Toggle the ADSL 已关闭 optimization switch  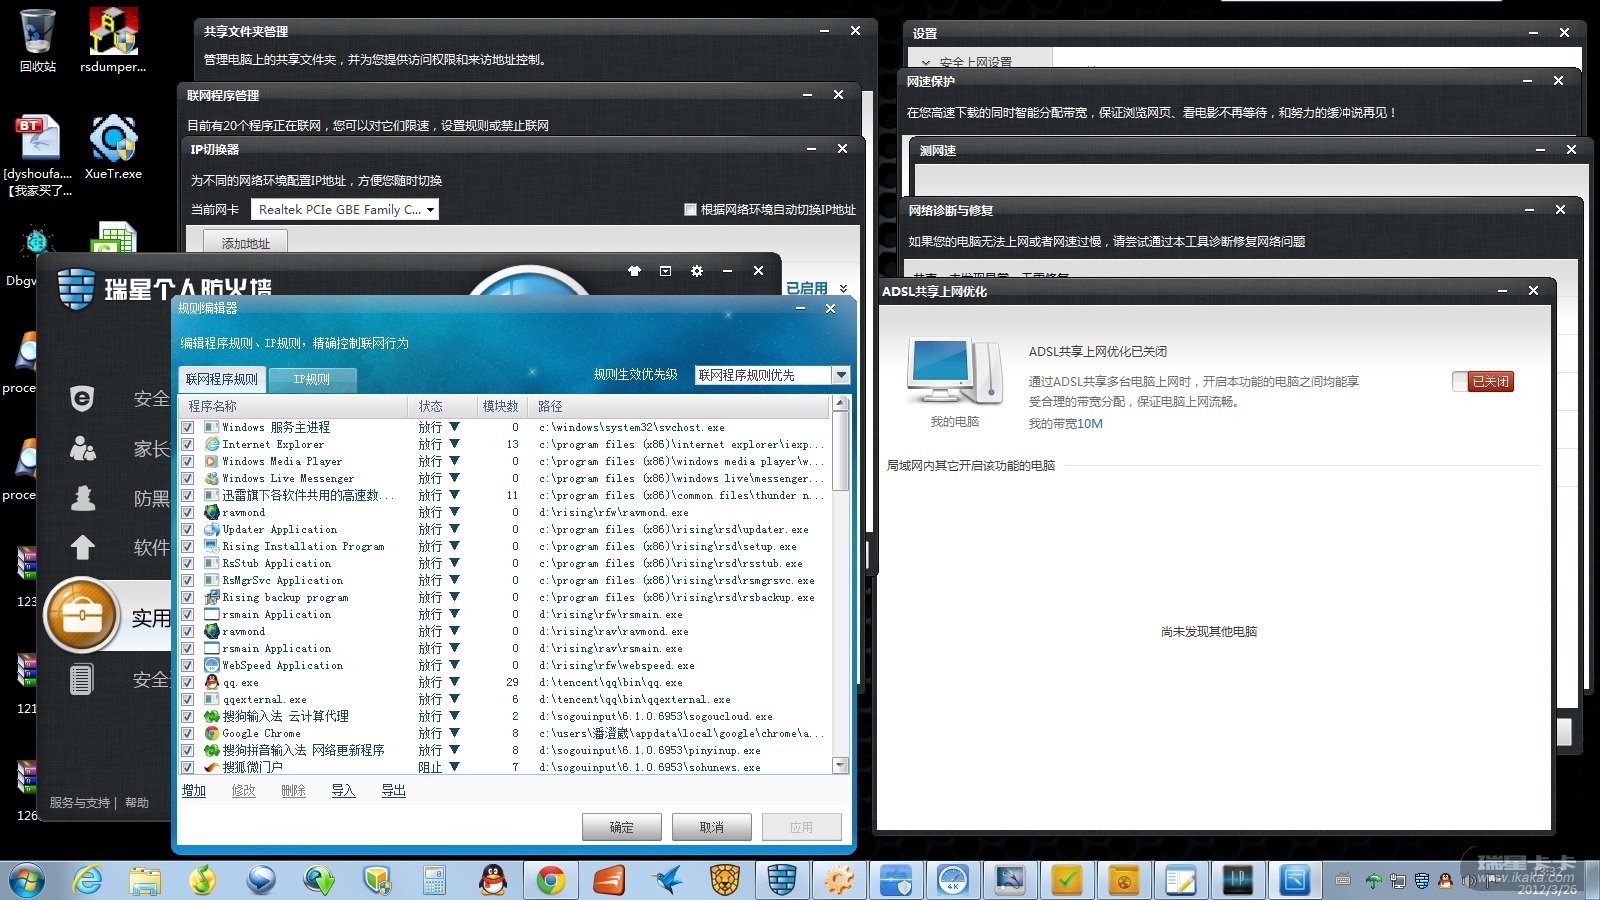(x=1483, y=381)
